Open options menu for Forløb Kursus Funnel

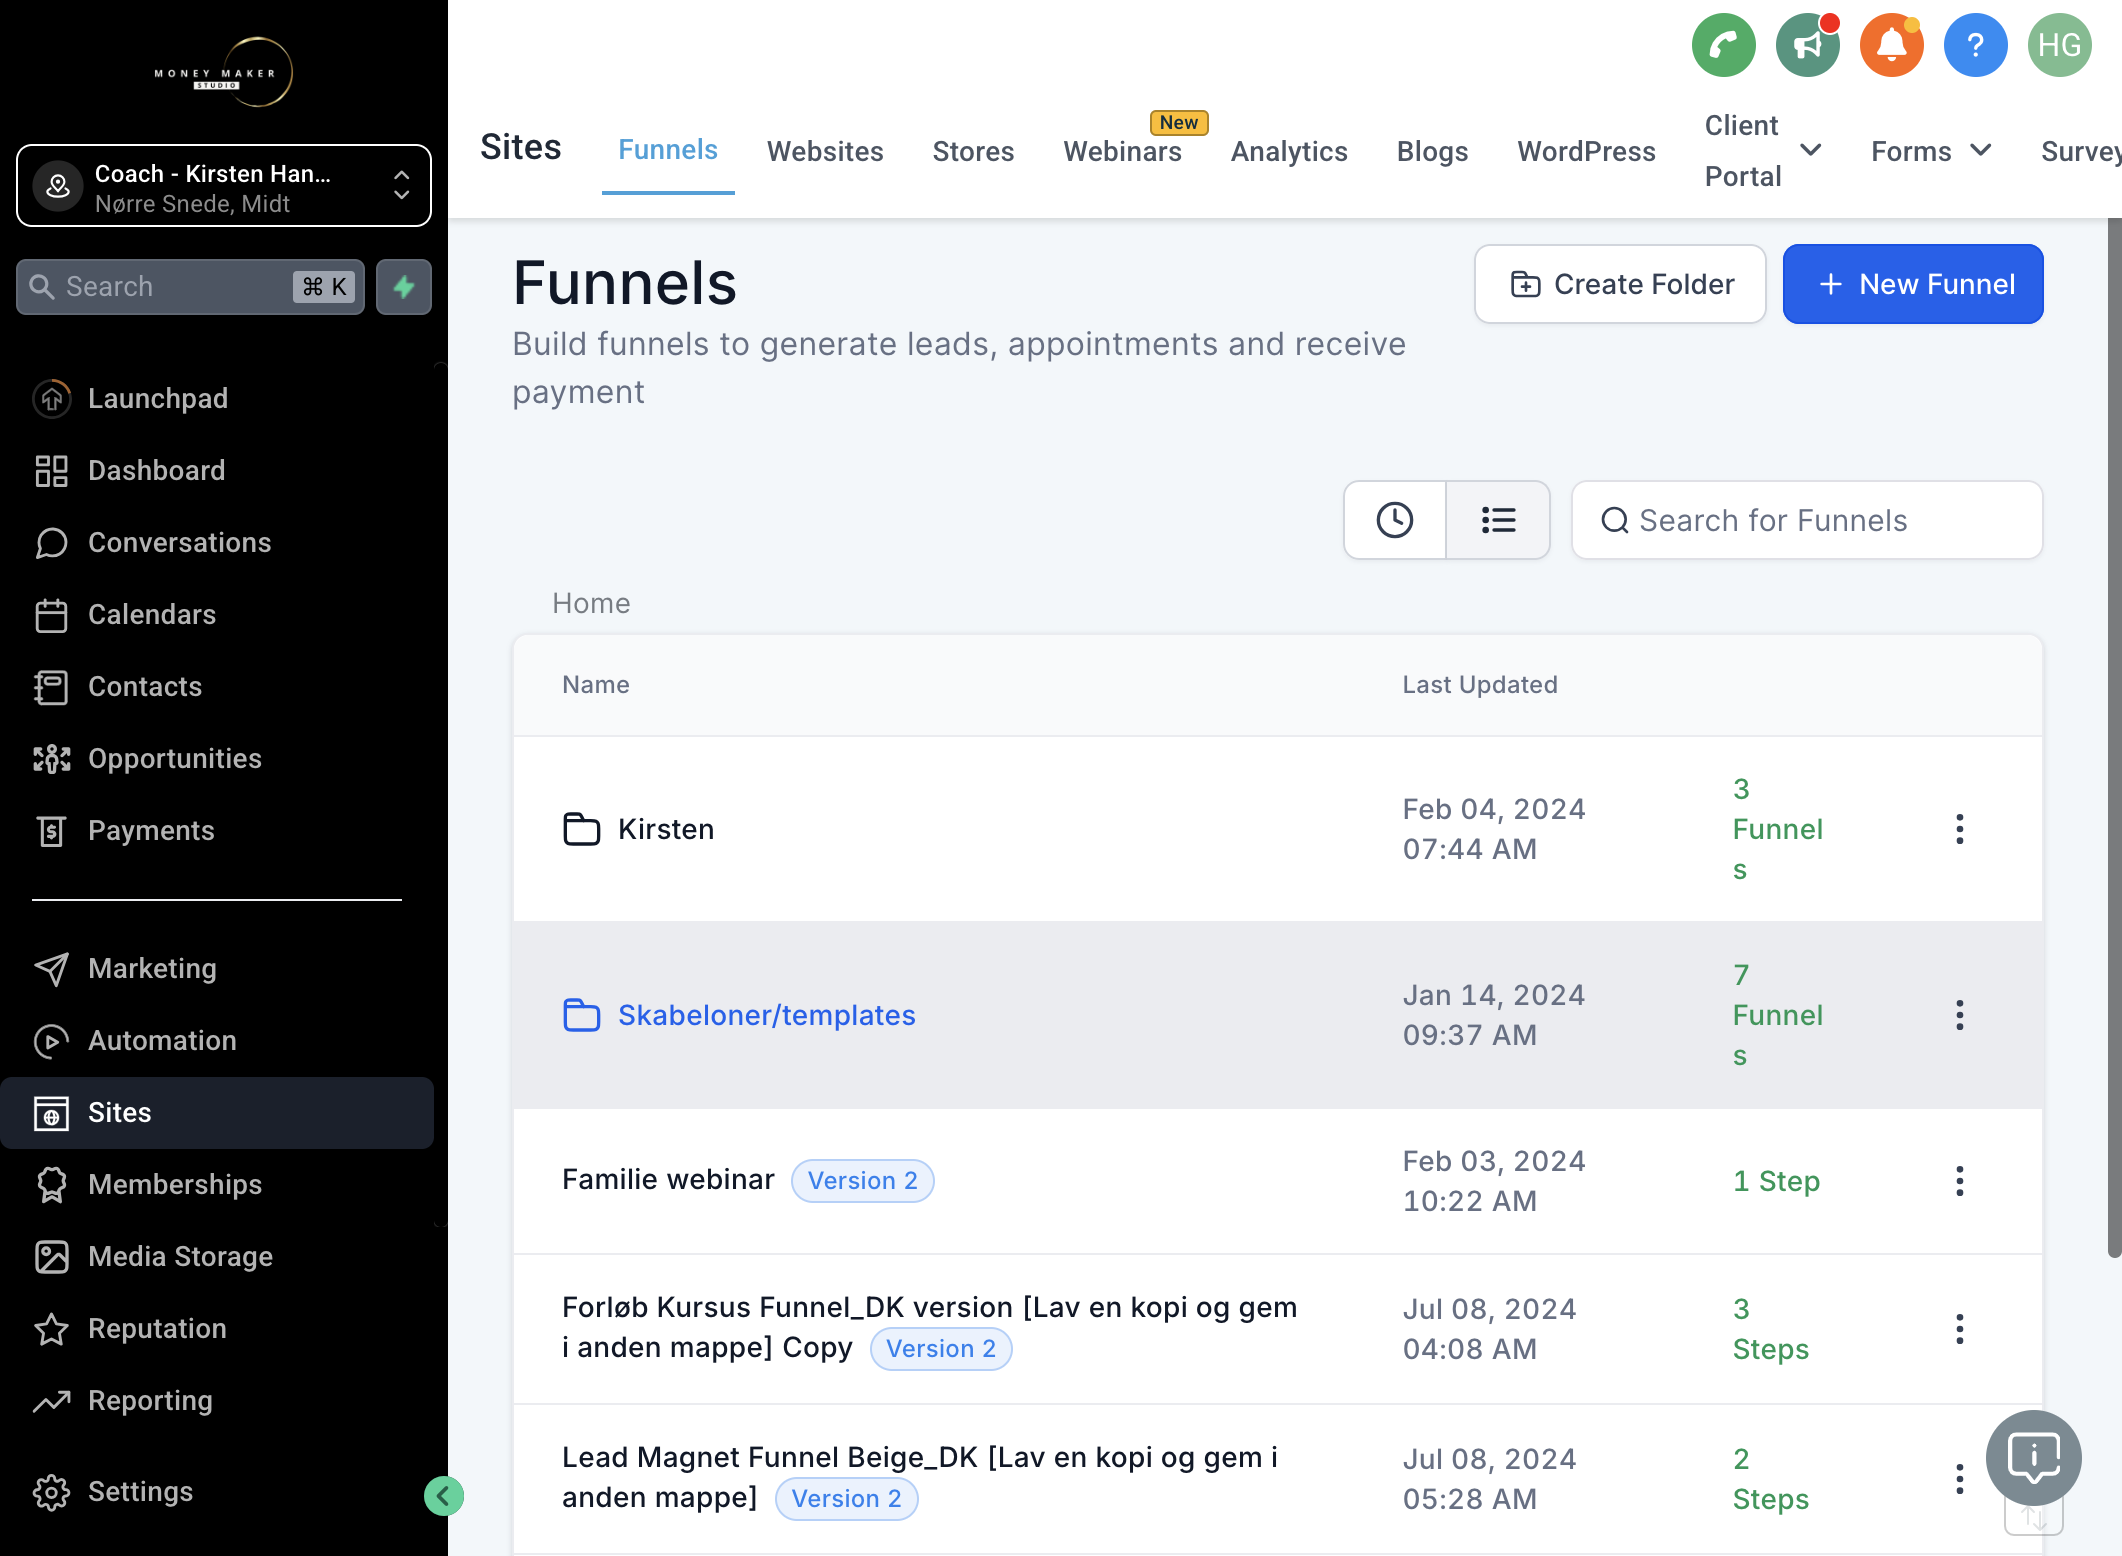coord(1959,1329)
